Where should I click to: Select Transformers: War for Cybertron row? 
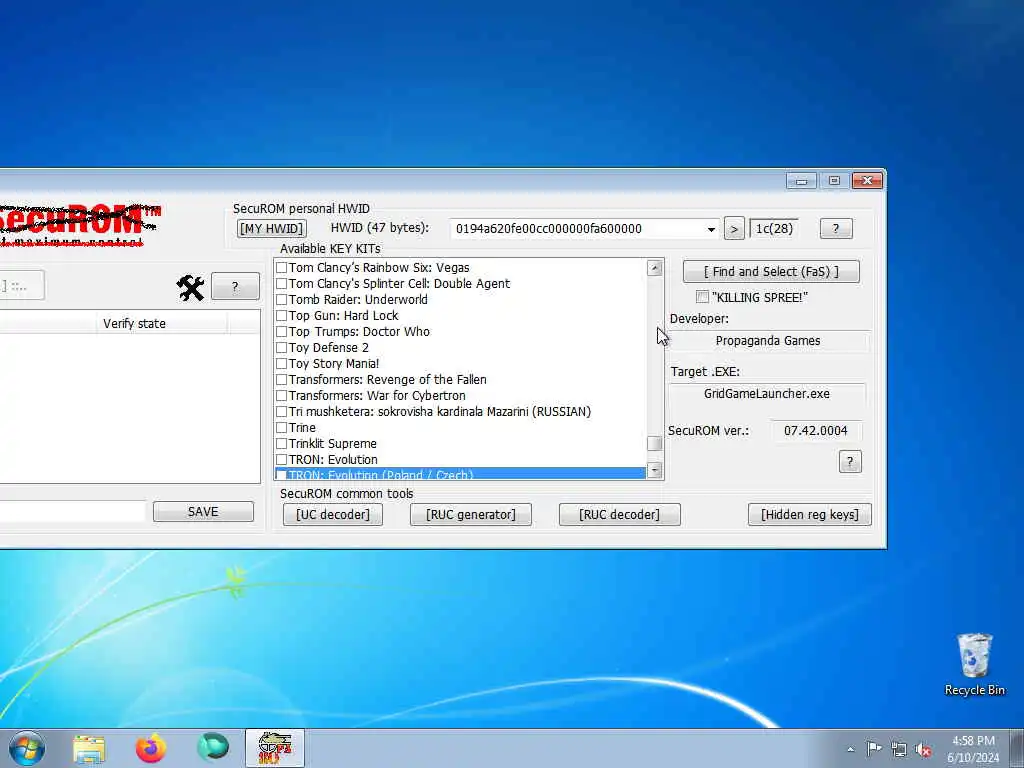pyautogui.click(x=460, y=395)
